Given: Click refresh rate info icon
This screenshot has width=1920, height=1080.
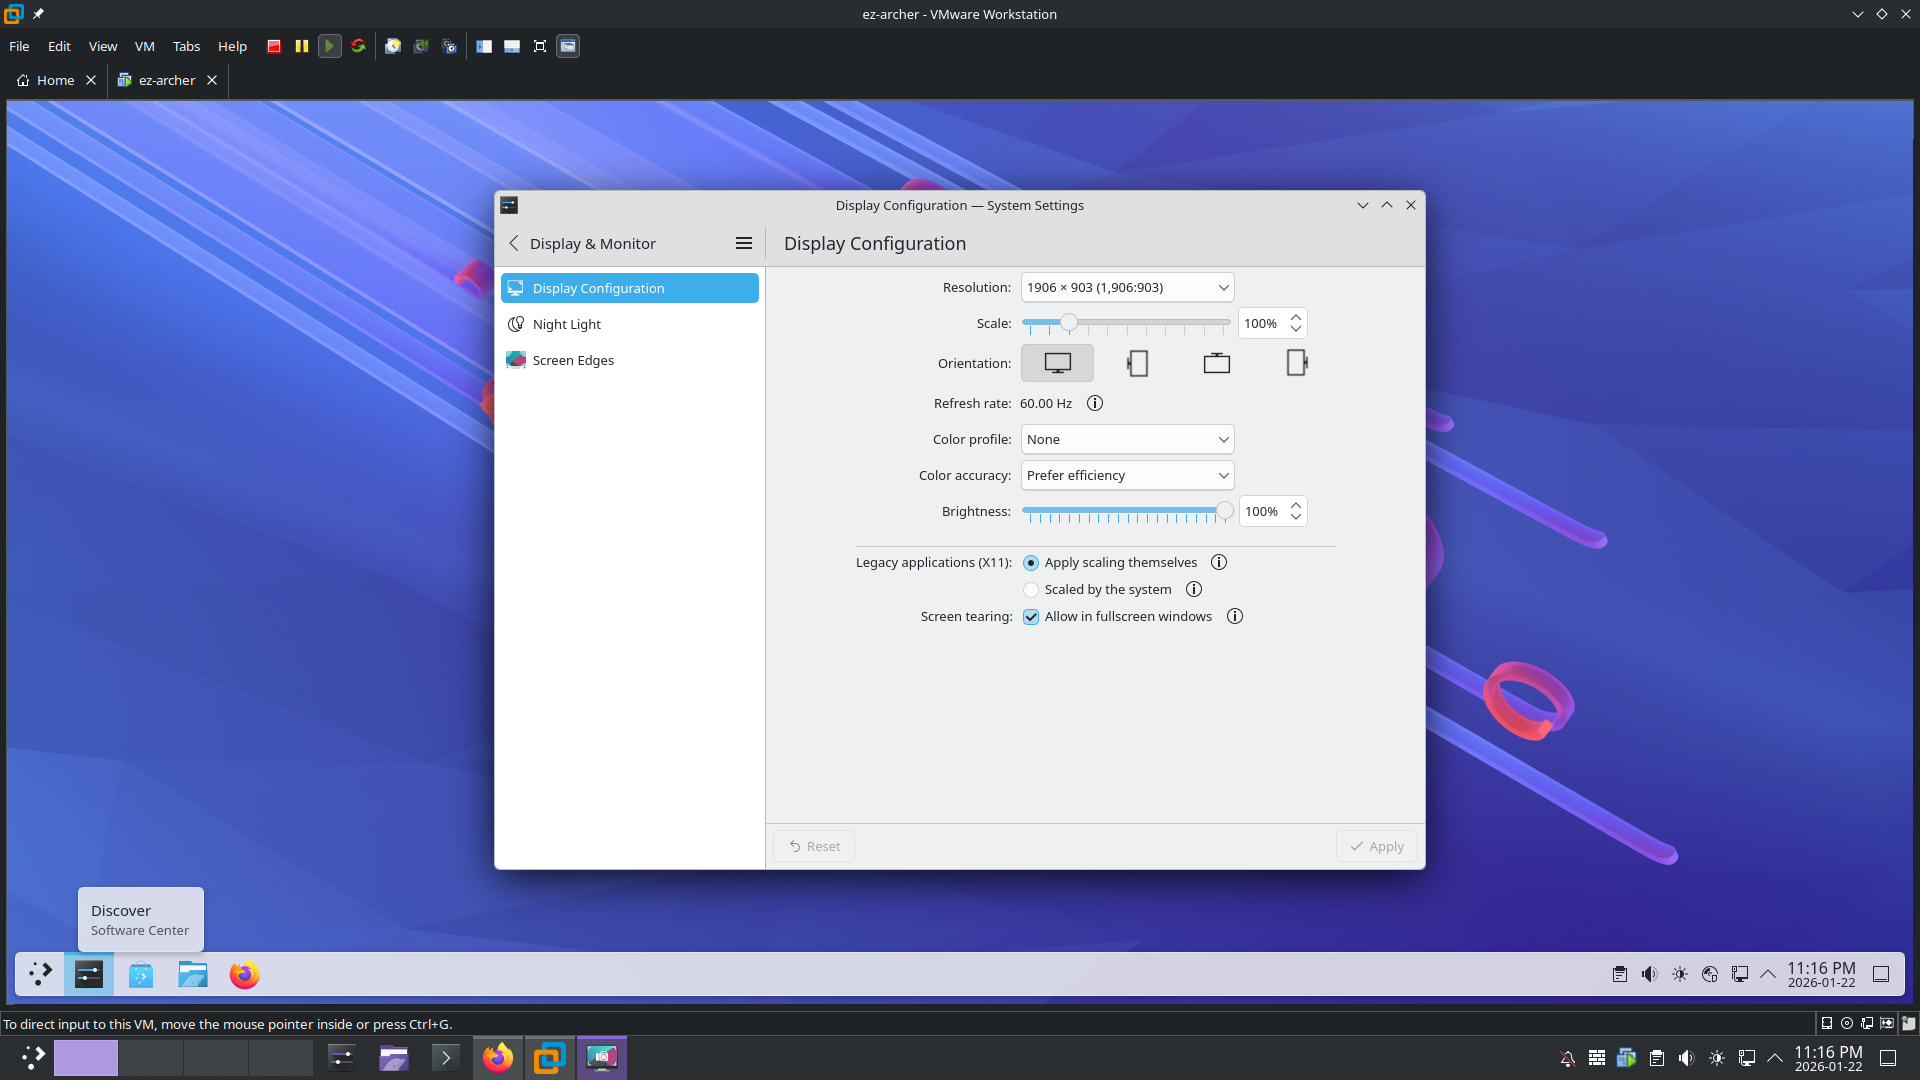Looking at the screenshot, I should (x=1095, y=403).
